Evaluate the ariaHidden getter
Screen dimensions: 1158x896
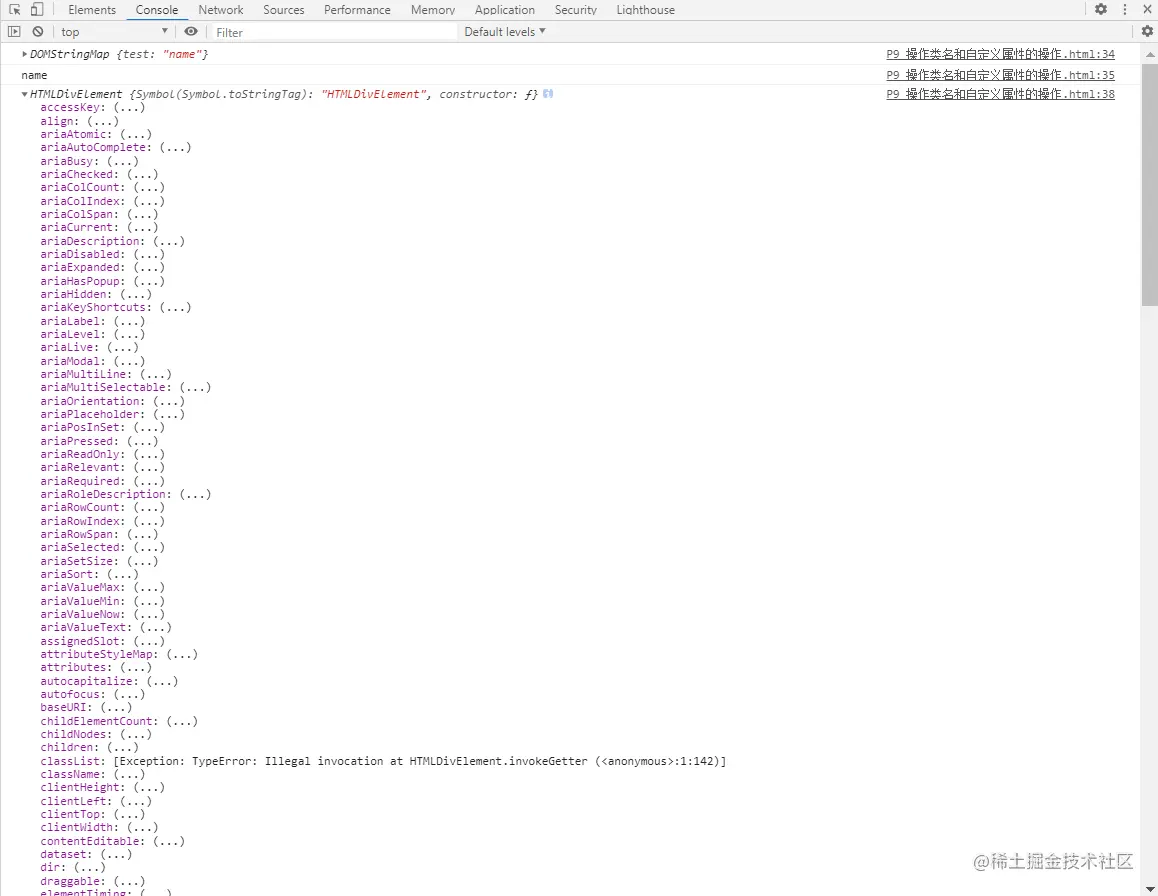(136, 294)
